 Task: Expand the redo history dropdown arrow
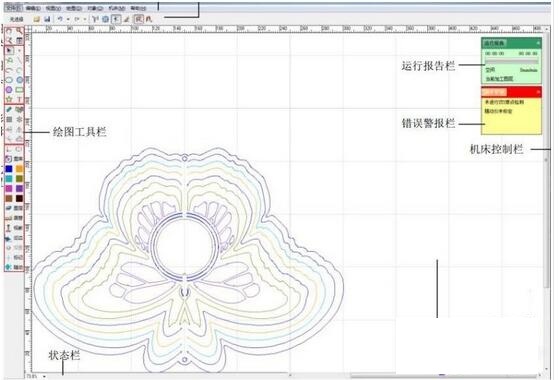[84, 19]
